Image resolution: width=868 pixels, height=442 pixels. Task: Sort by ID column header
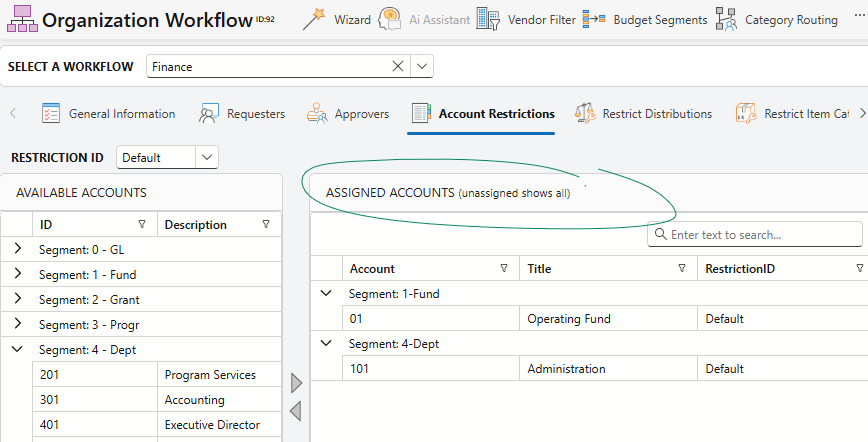tap(45, 224)
